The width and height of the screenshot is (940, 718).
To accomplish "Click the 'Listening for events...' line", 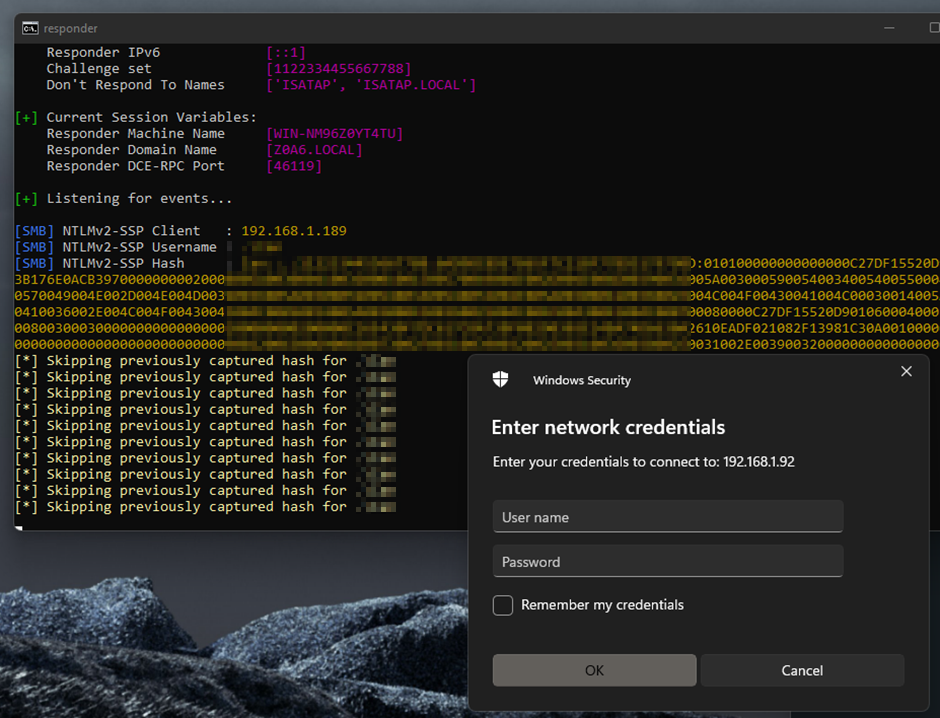I will click(139, 198).
